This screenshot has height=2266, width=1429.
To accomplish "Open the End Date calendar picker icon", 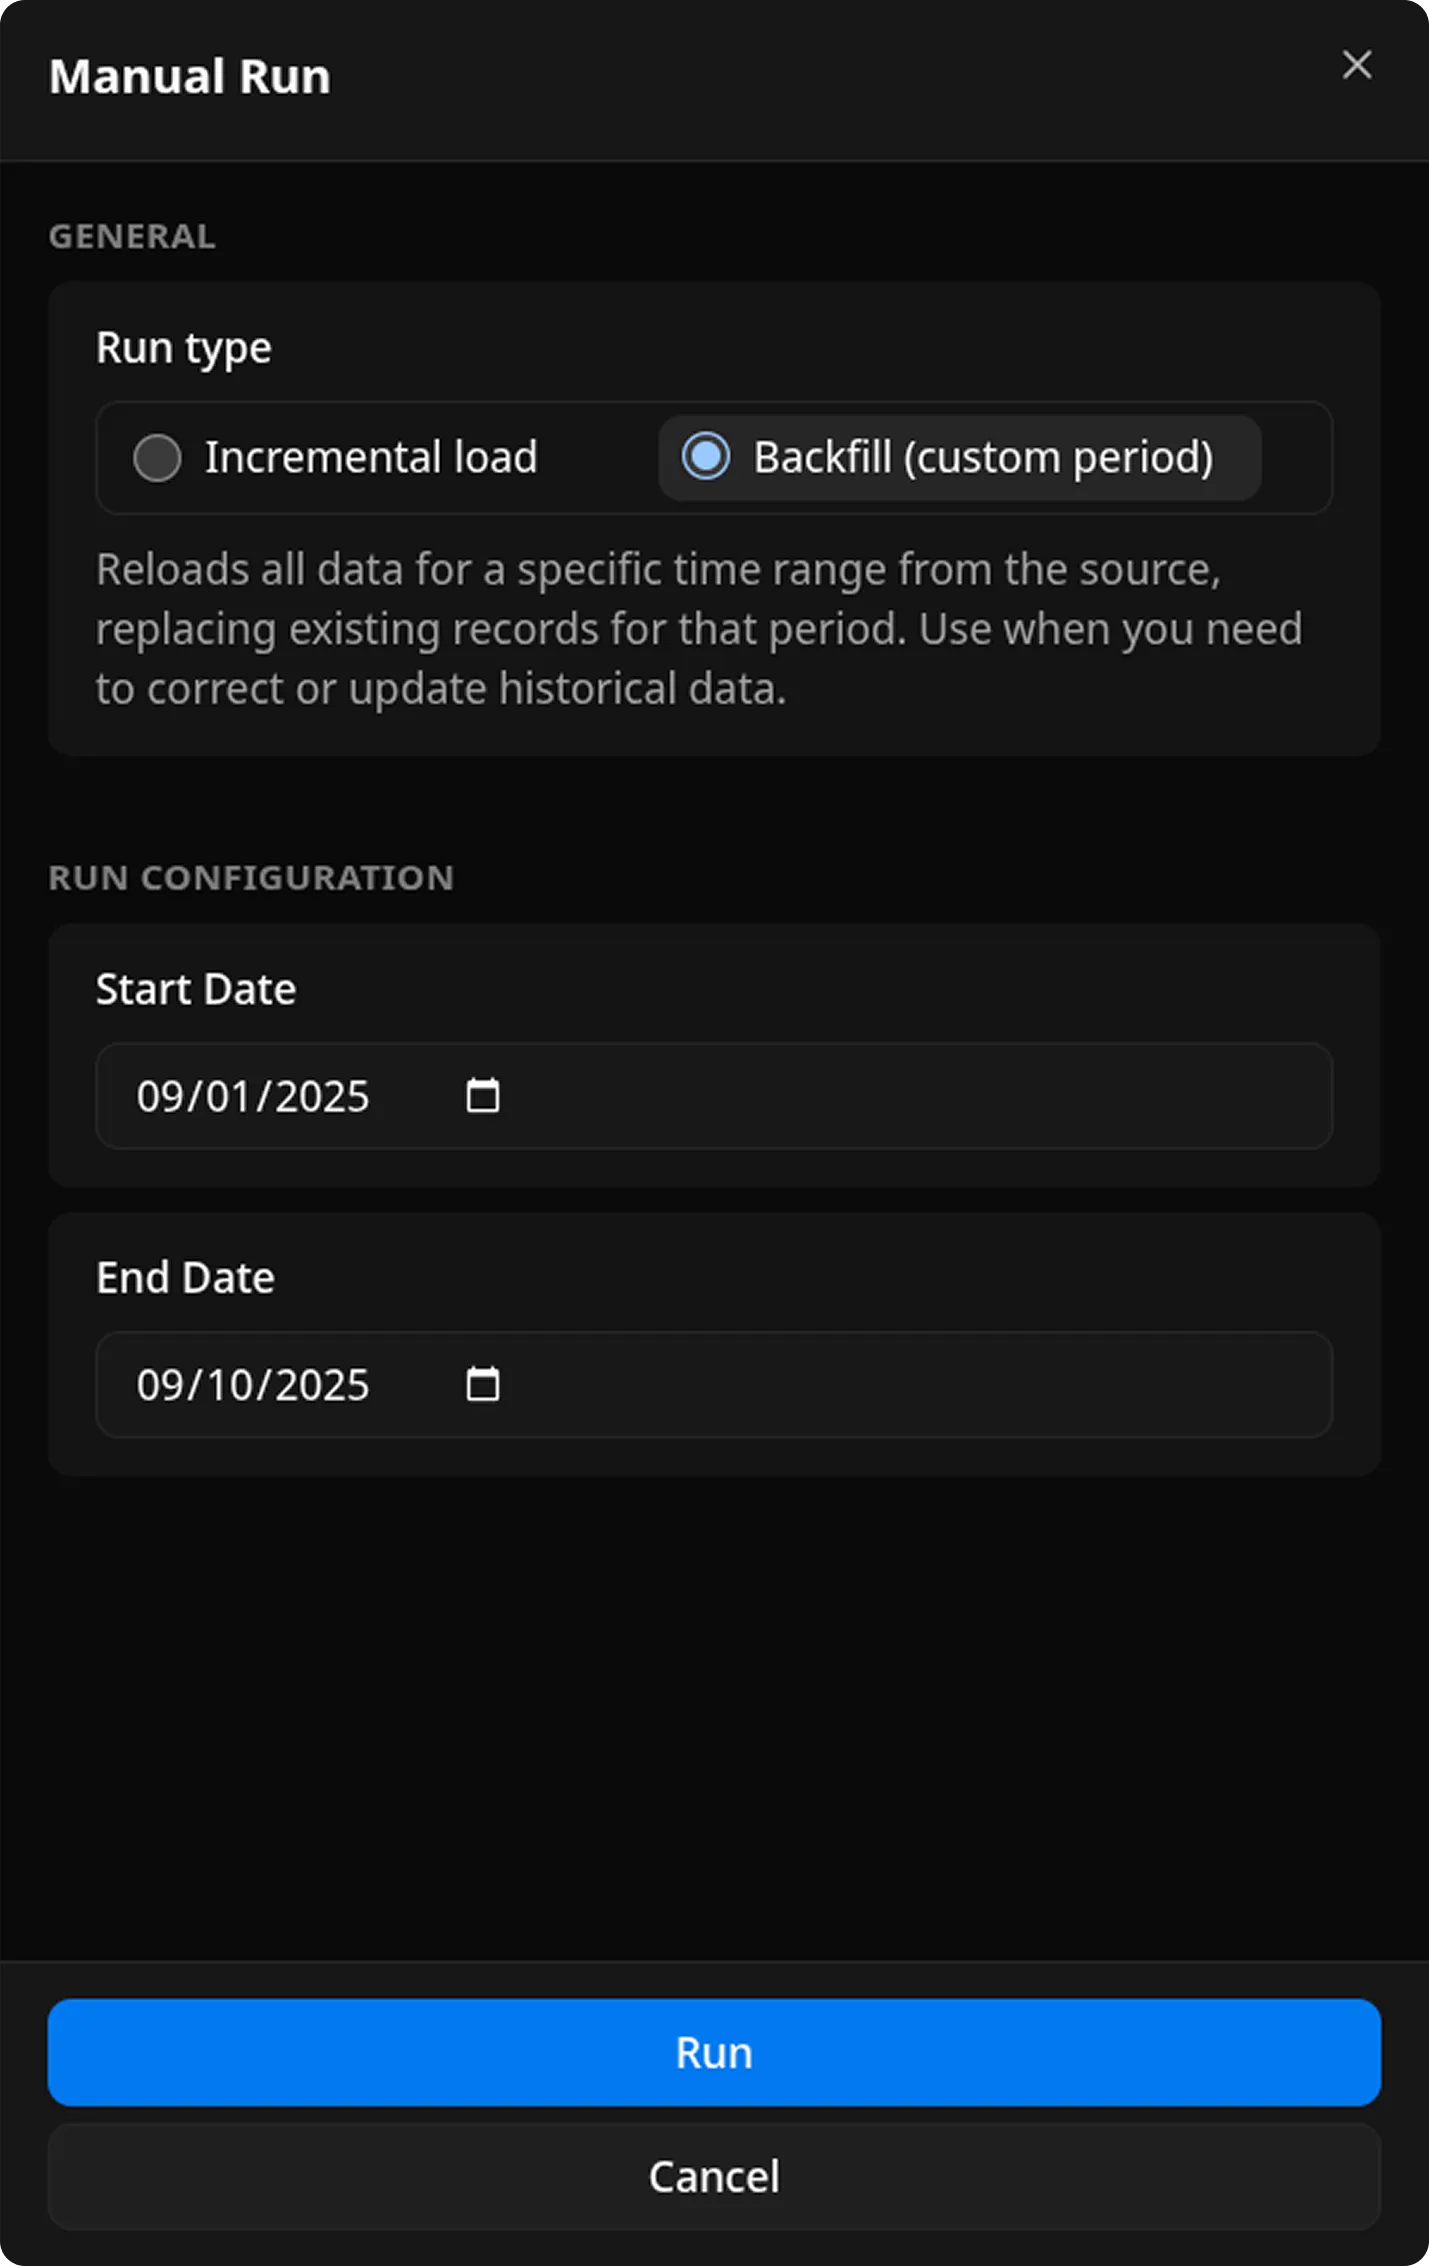I will coord(482,1385).
